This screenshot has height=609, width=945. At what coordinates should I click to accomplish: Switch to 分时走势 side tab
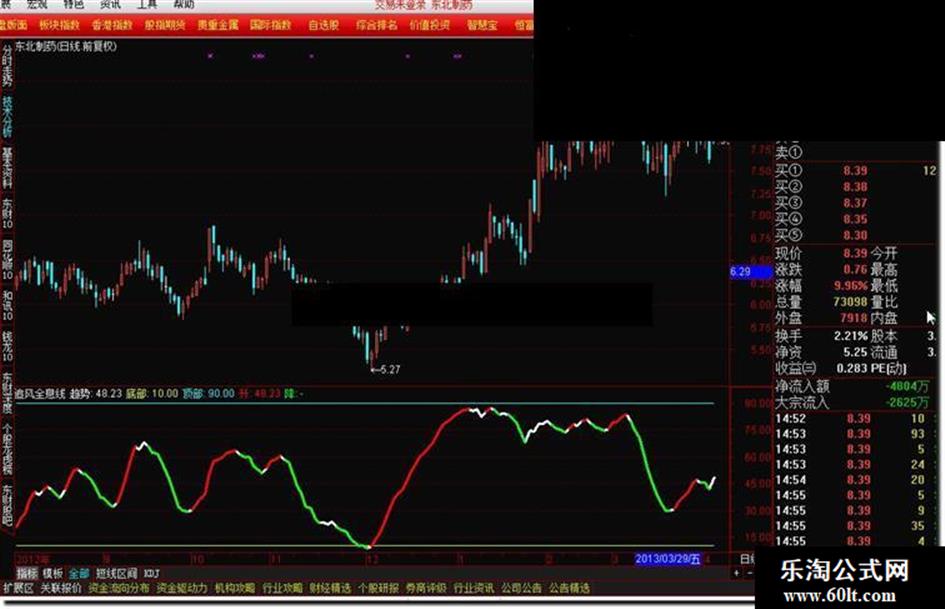(7, 65)
